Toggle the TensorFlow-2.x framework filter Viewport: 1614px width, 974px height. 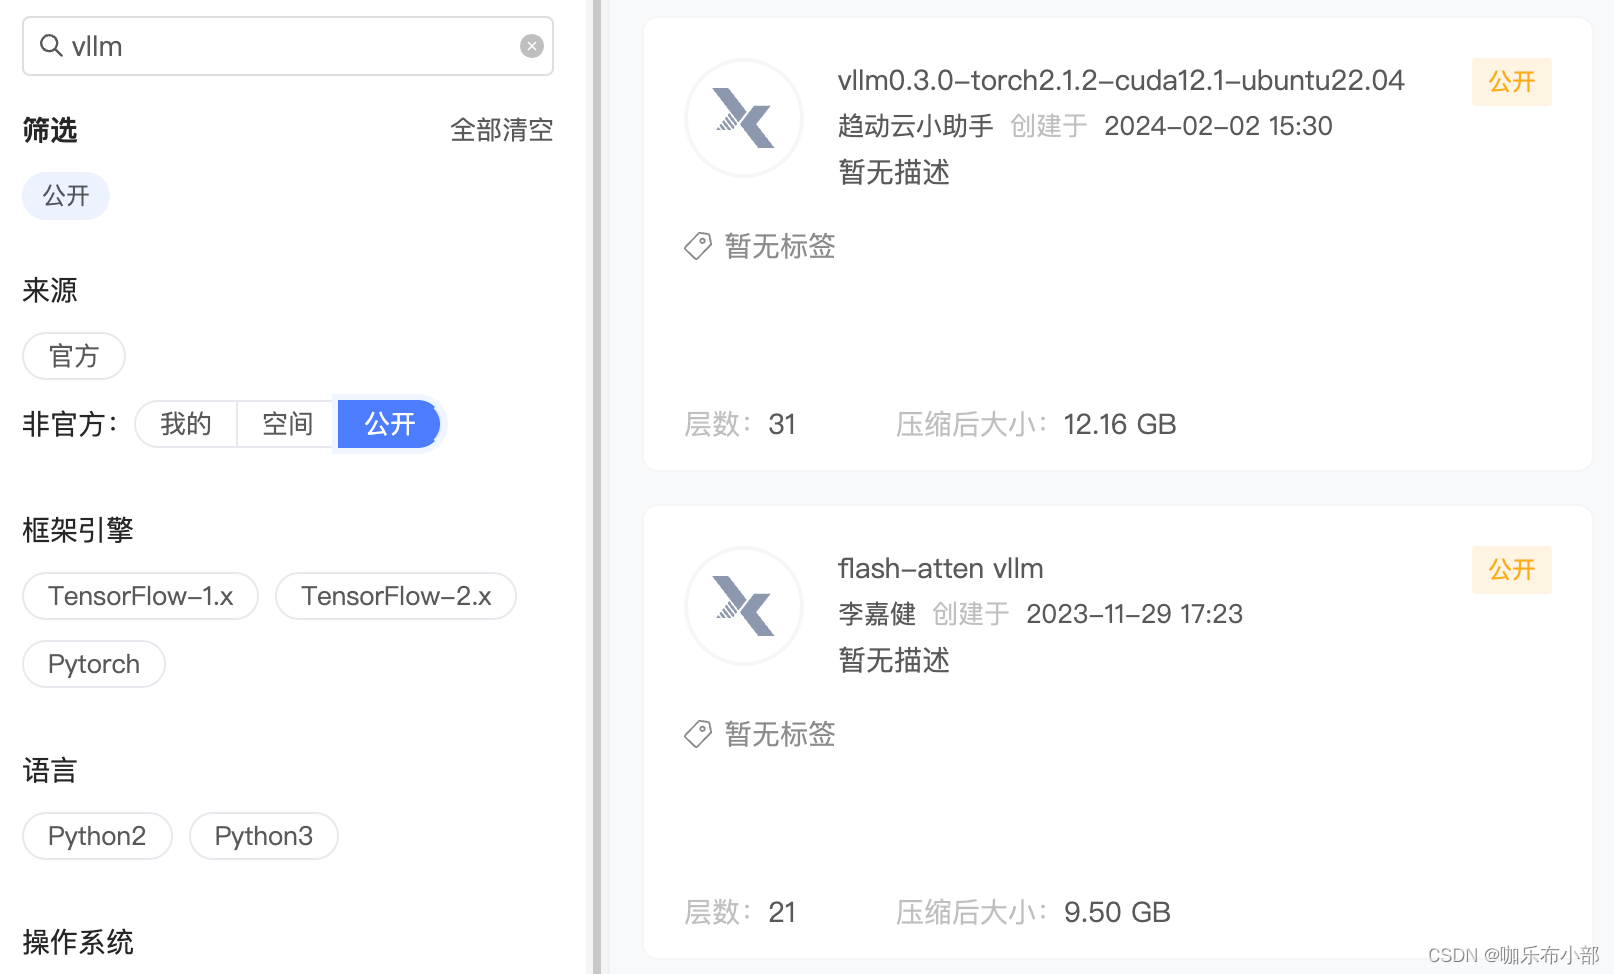coord(396,596)
